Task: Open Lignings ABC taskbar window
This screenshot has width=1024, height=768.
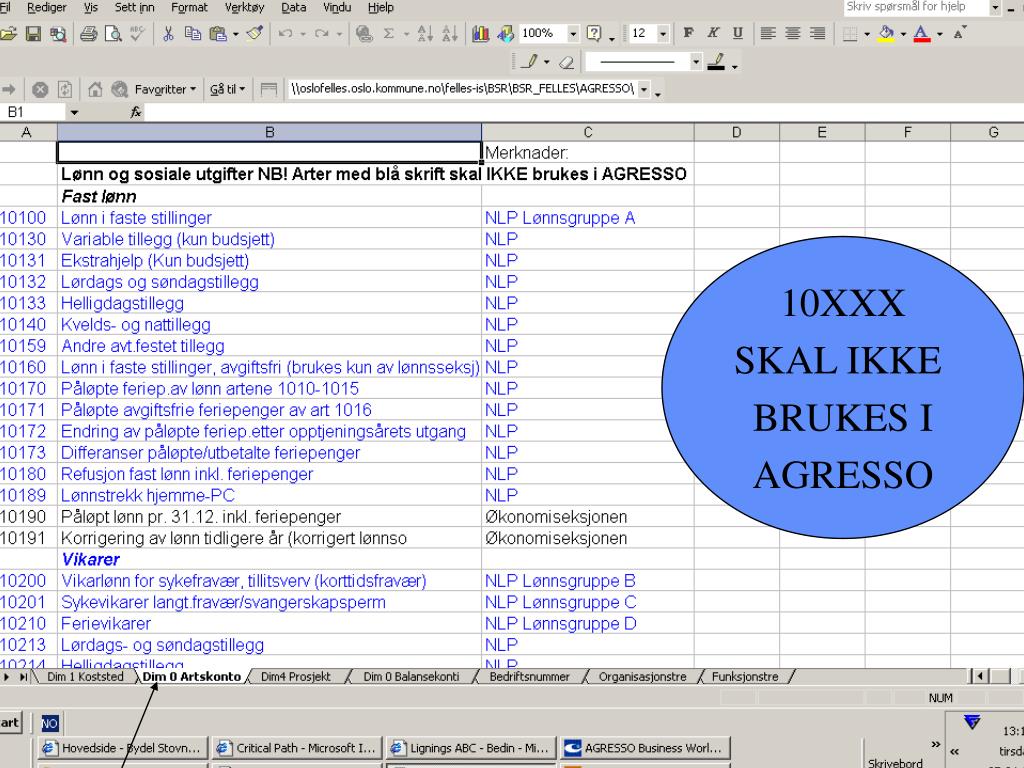Action: coord(471,748)
